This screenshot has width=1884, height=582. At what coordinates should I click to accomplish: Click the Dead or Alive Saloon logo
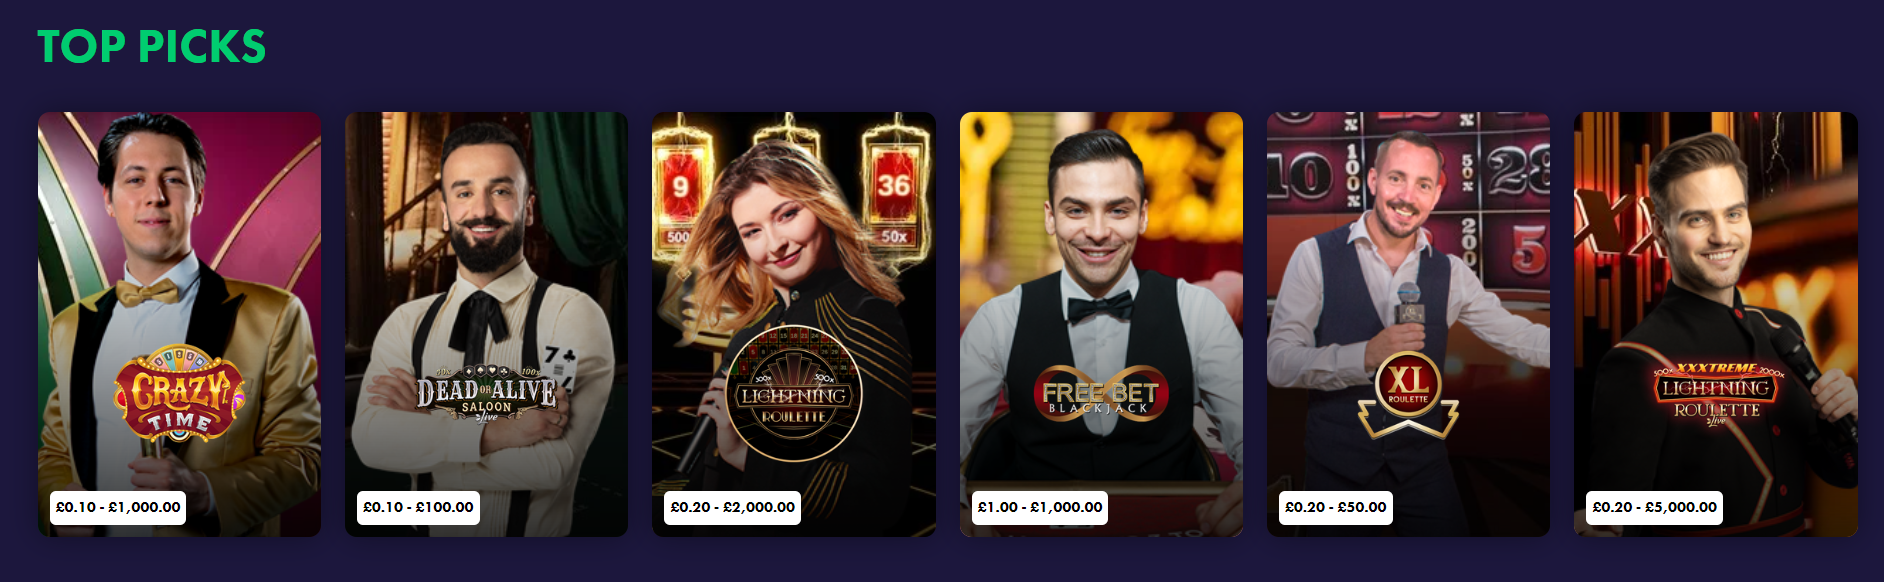pyautogui.click(x=486, y=396)
